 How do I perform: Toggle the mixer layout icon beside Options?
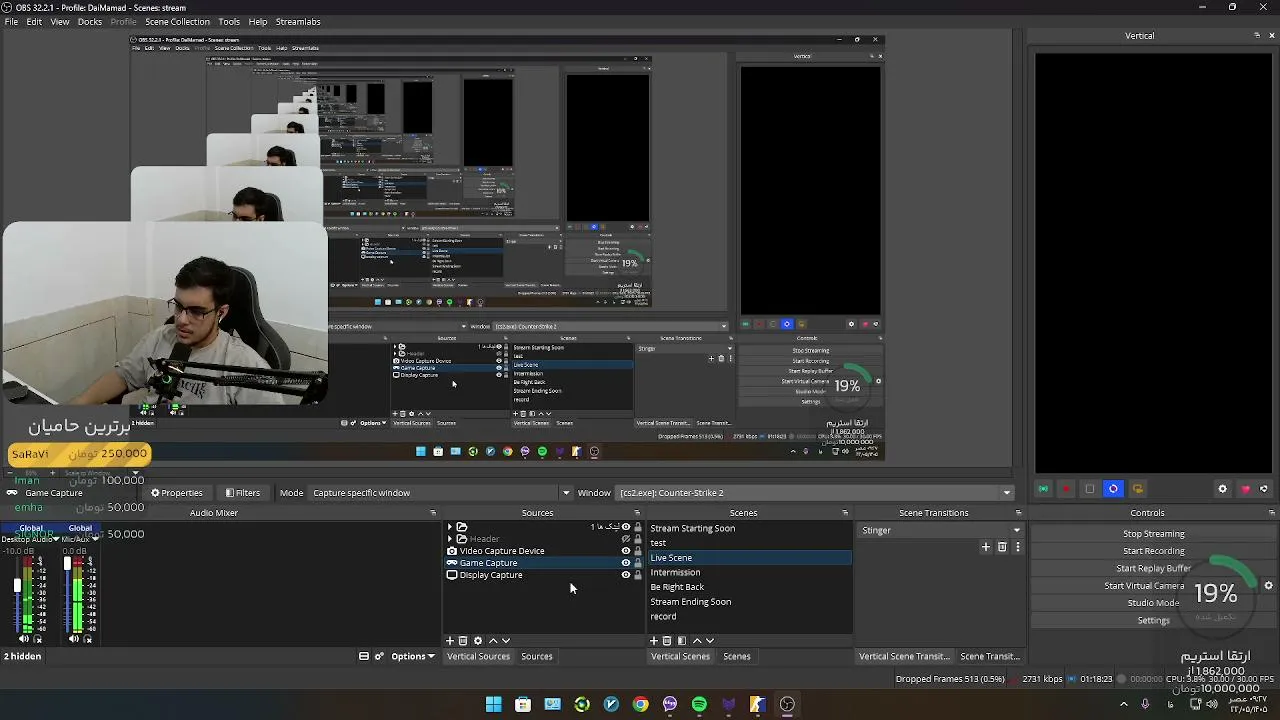pos(364,656)
